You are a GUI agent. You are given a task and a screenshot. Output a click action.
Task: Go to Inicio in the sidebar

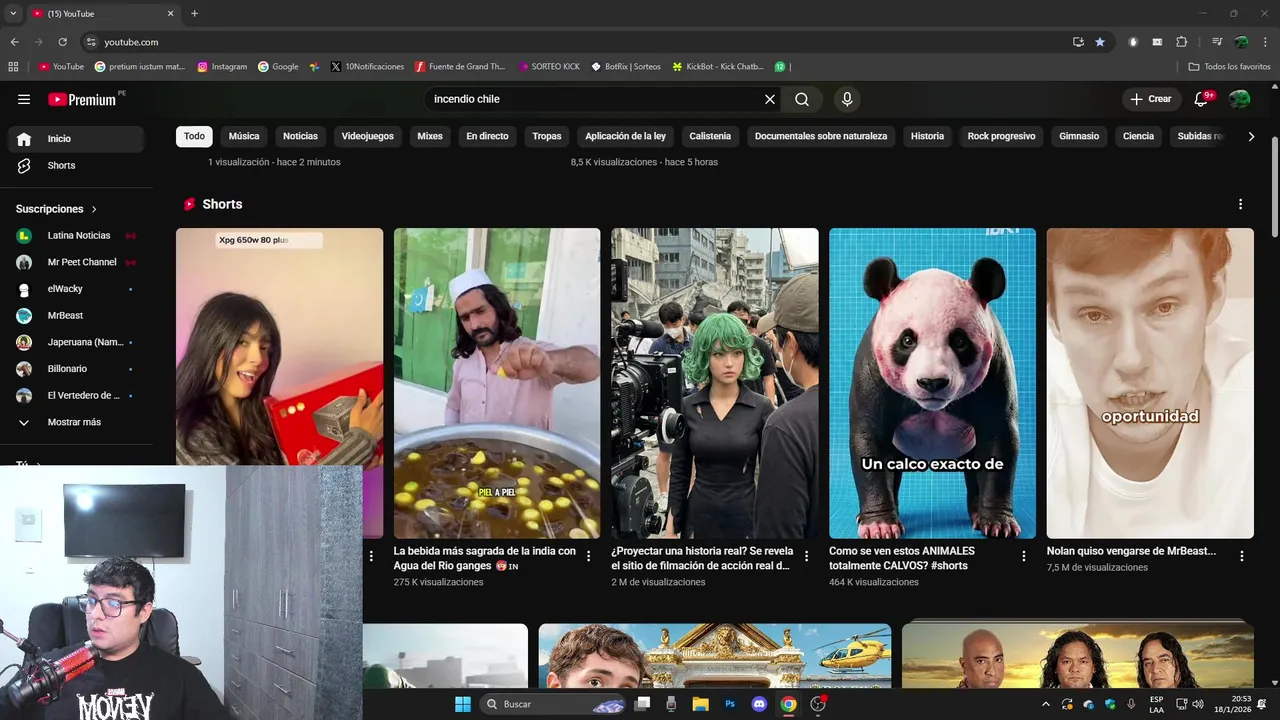(x=76, y=139)
